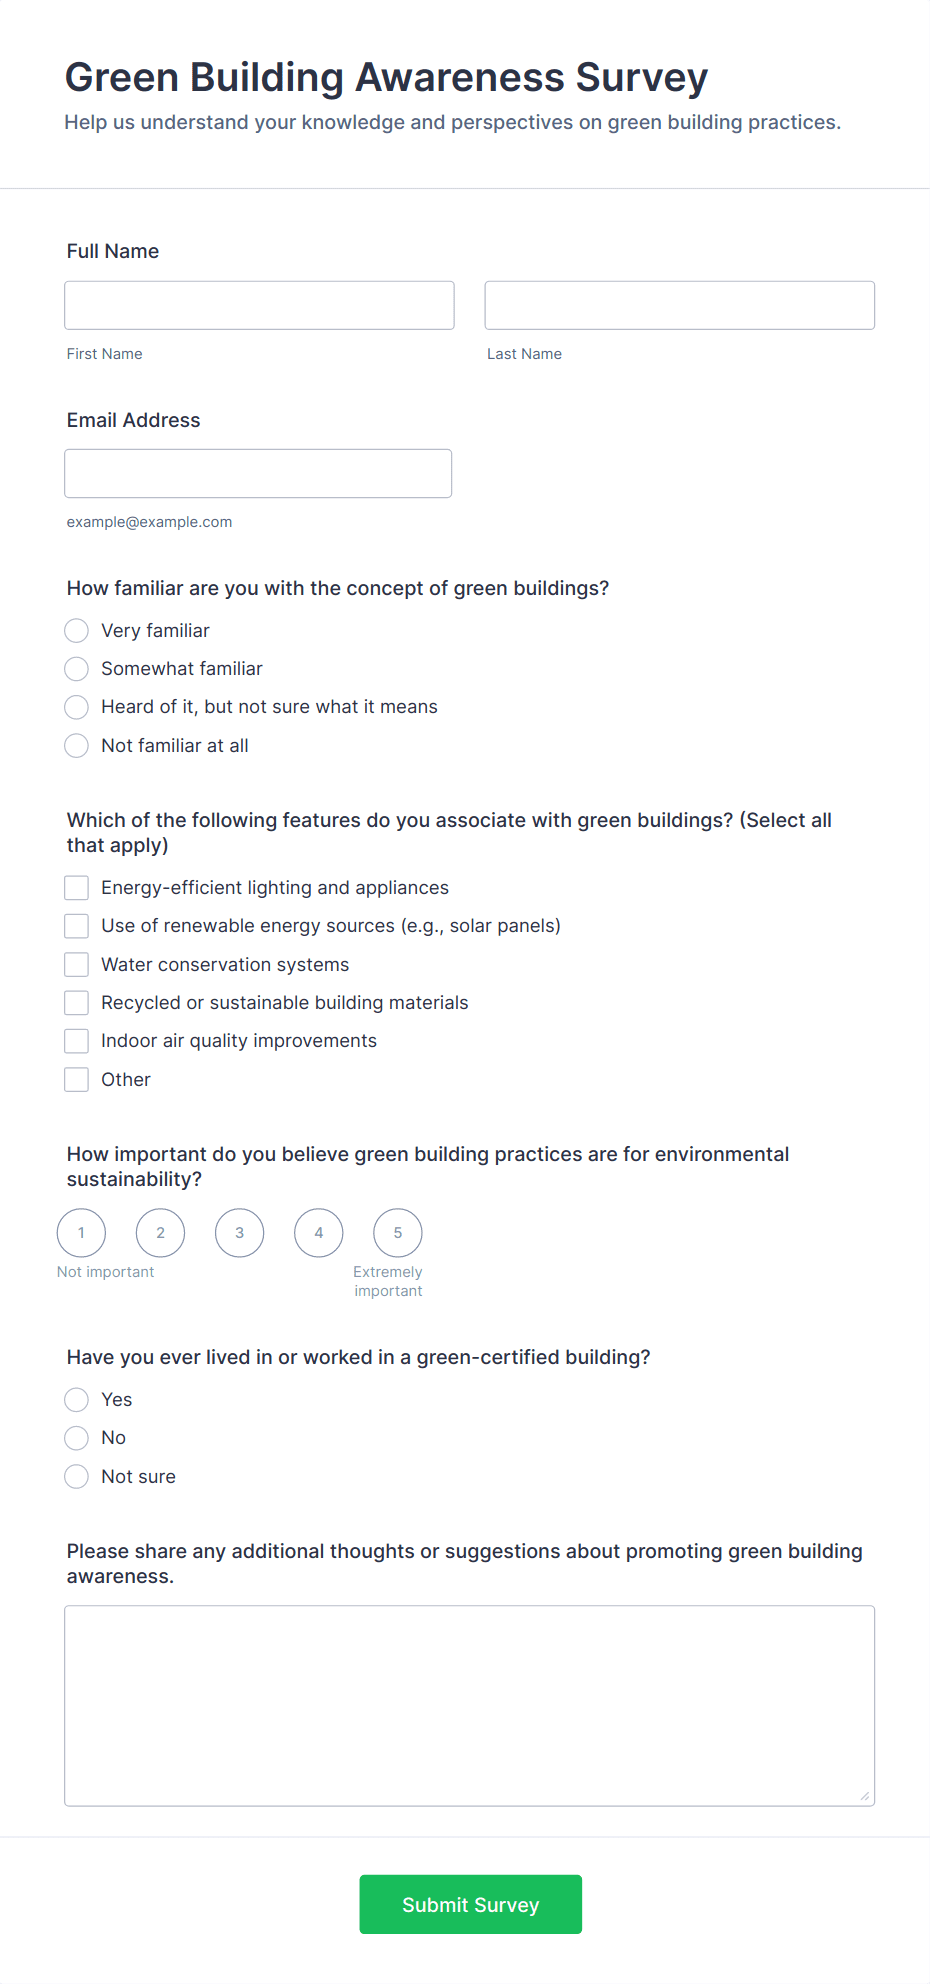Select 'Yes' for green-certified building question
The image size is (930, 1984).
tap(76, 1399)
